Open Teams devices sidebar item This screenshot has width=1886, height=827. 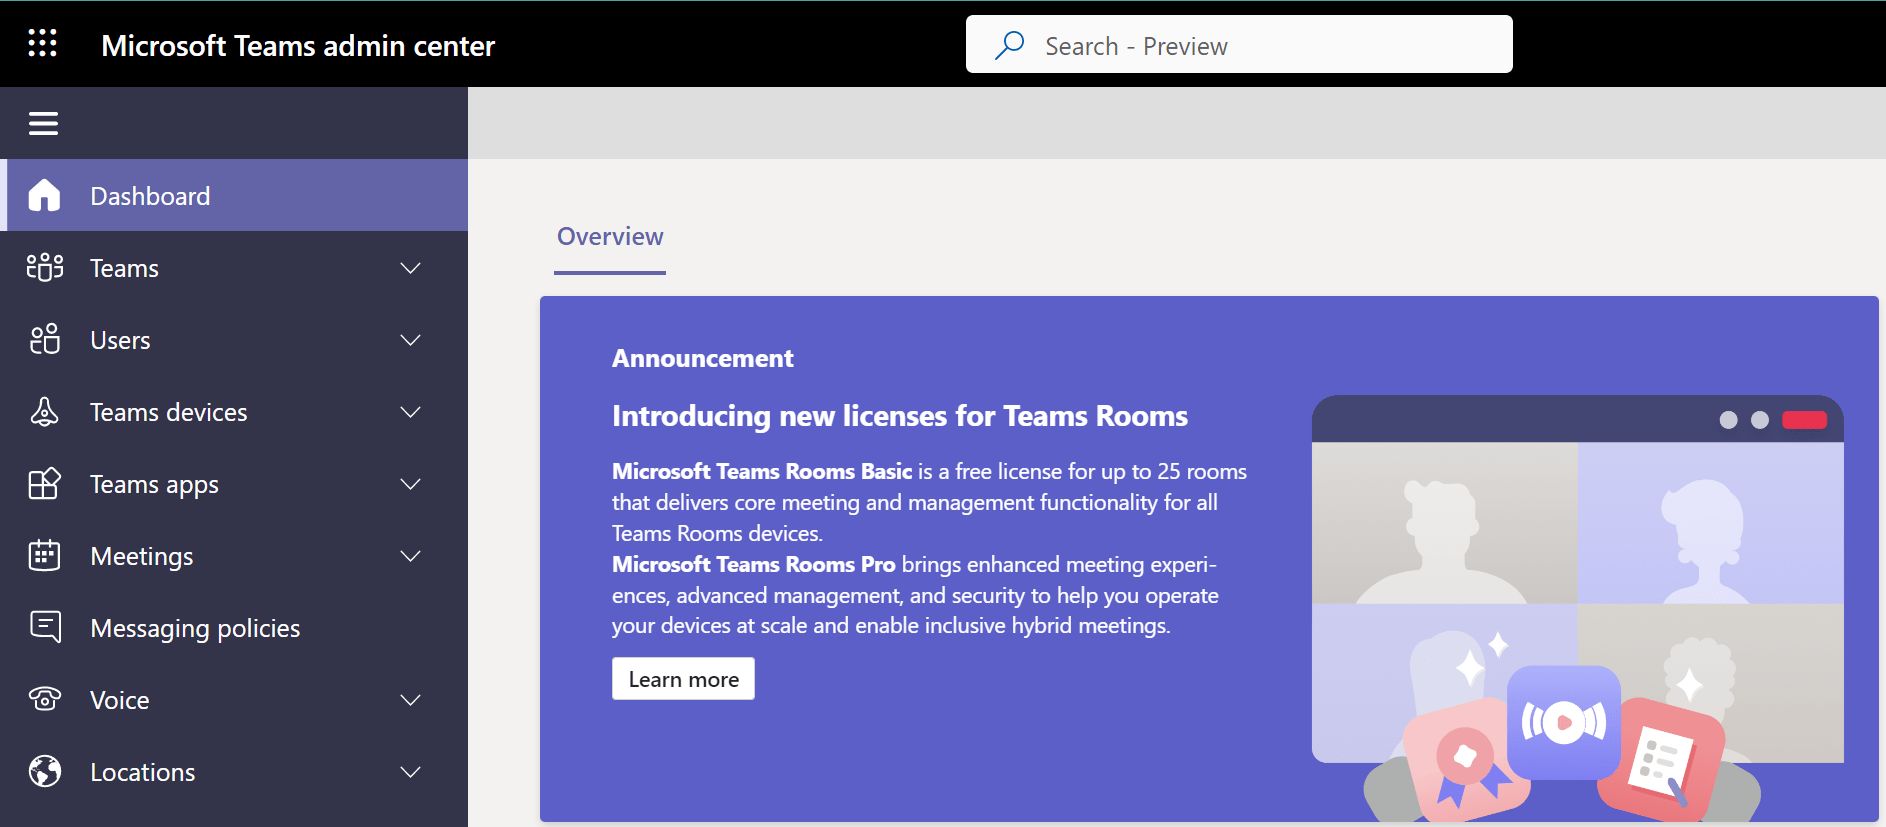pyautogui.click(x=234, y=411)
